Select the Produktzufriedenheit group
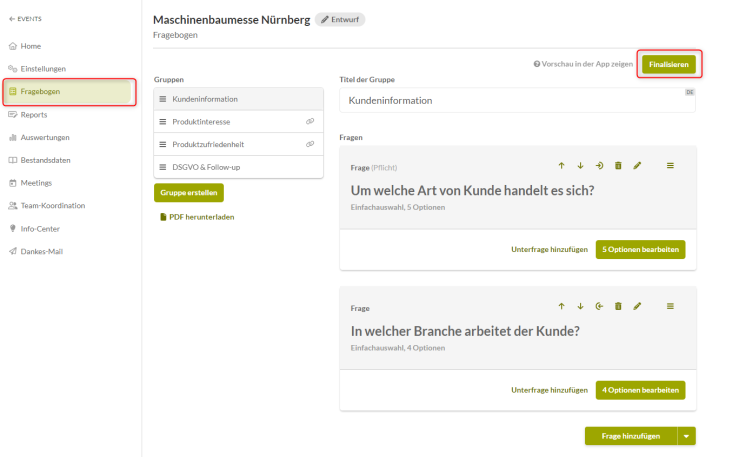The width and height of the screenshot is (752, 457). tap(238, 144)
